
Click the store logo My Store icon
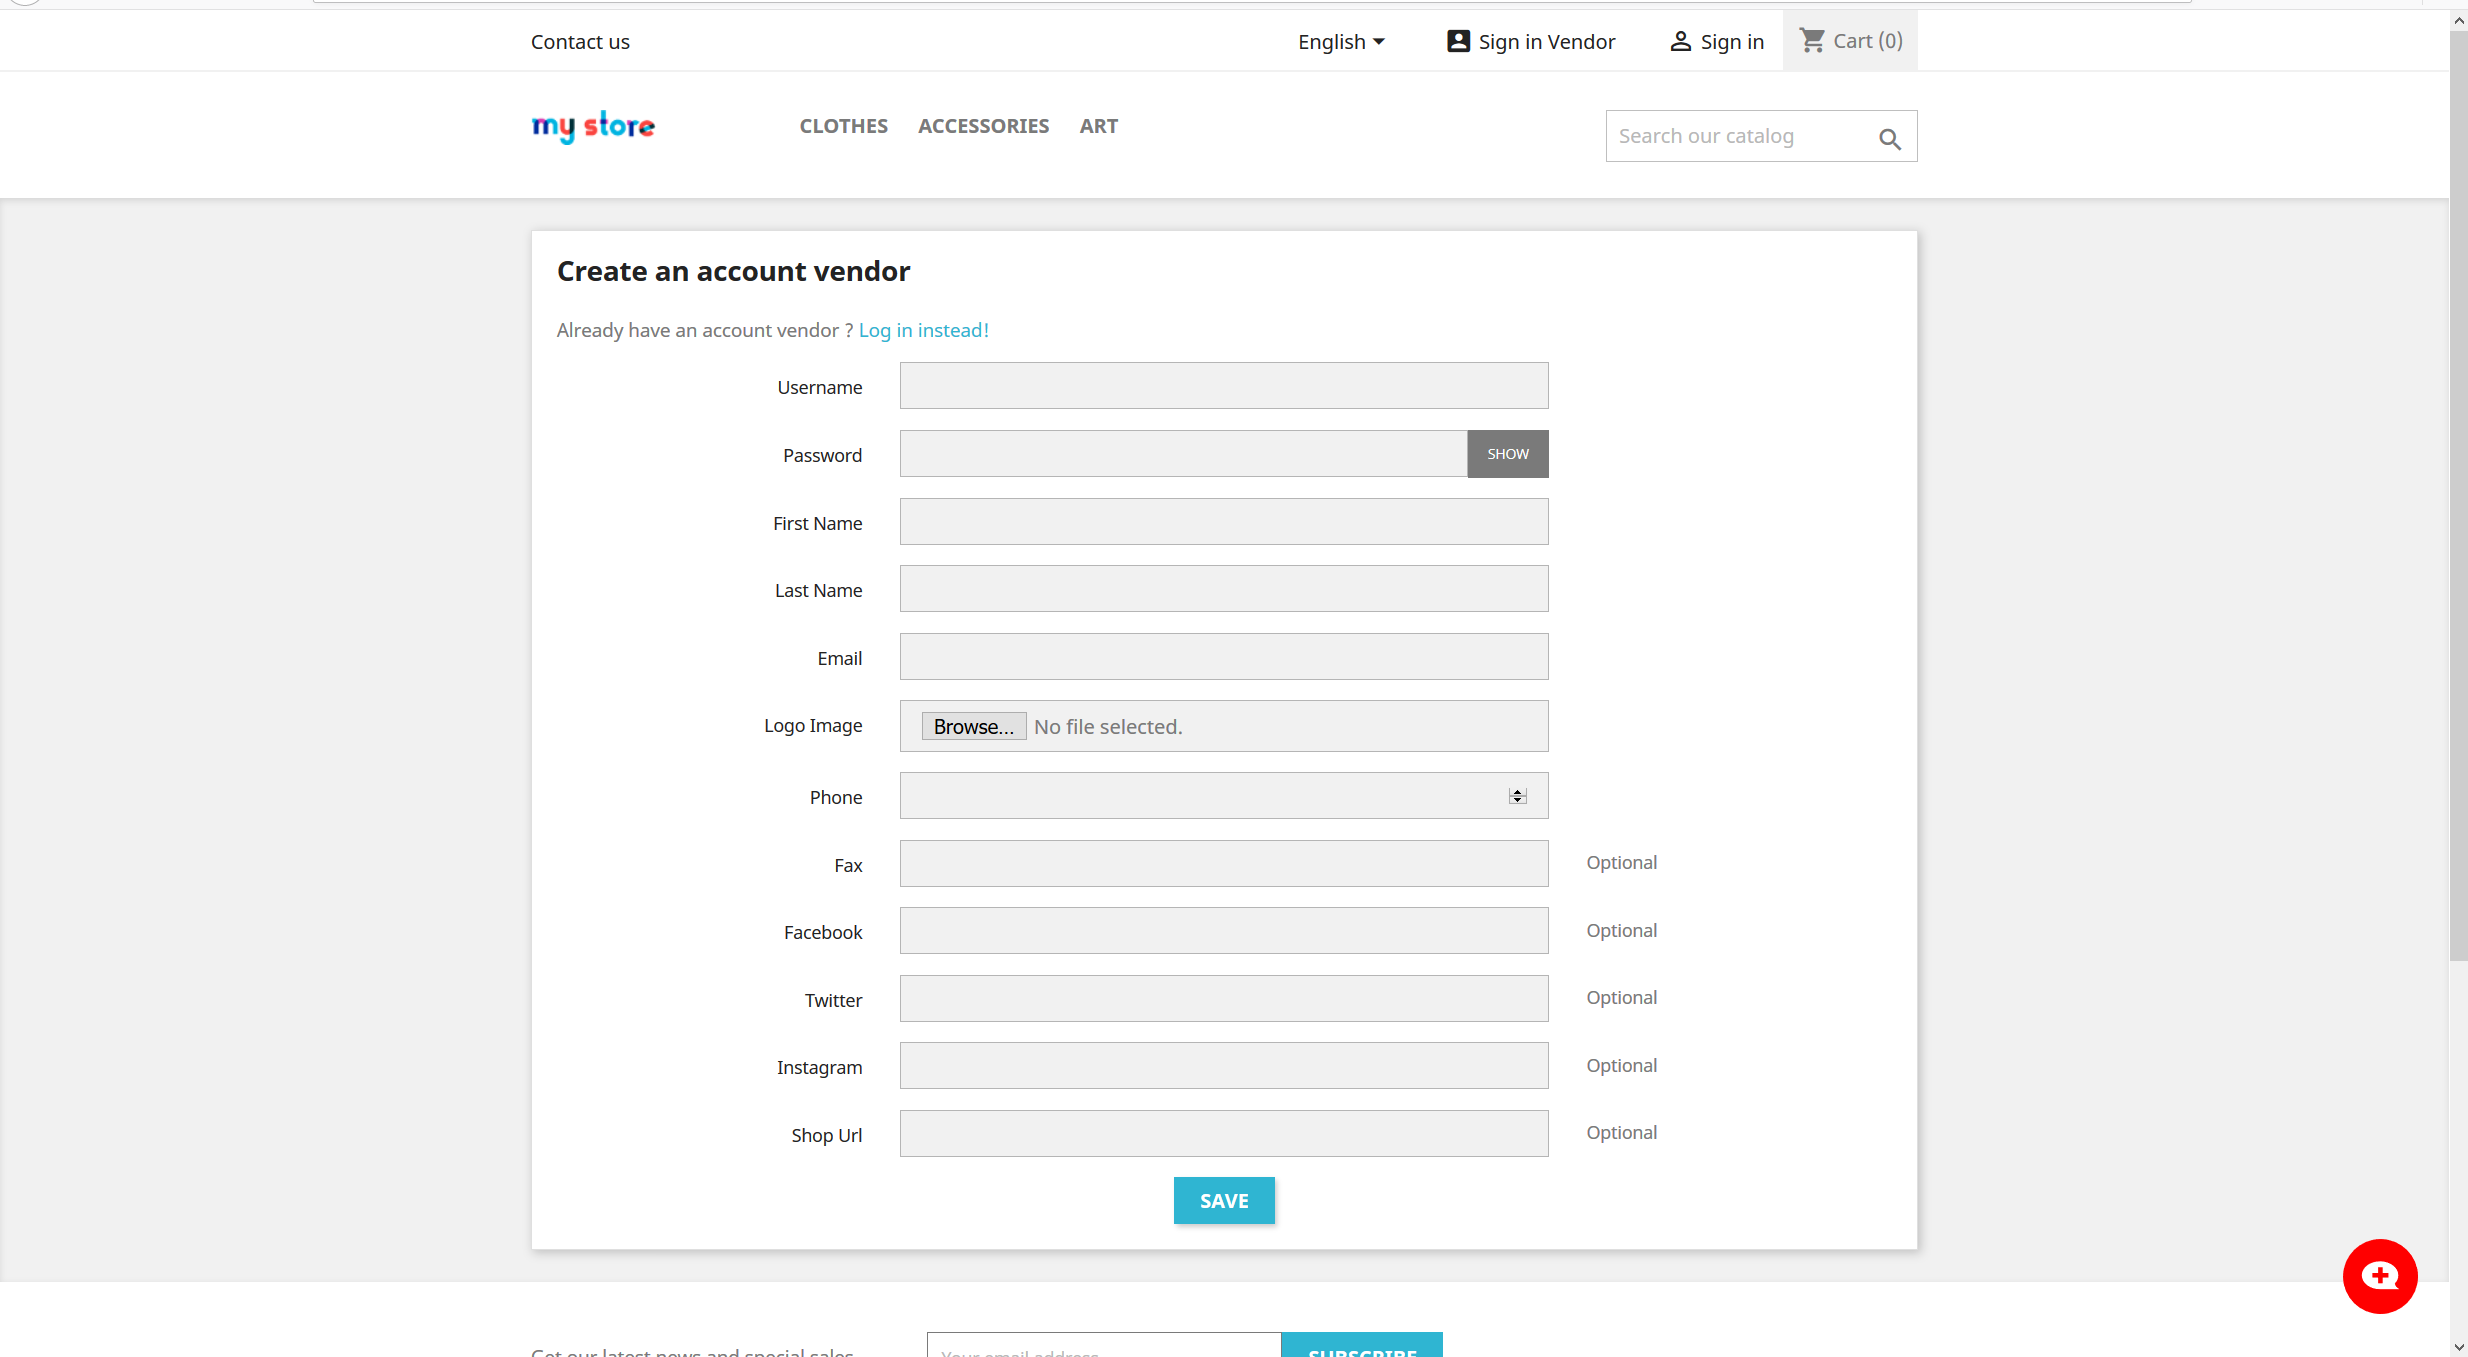click(x=593, y=125)
